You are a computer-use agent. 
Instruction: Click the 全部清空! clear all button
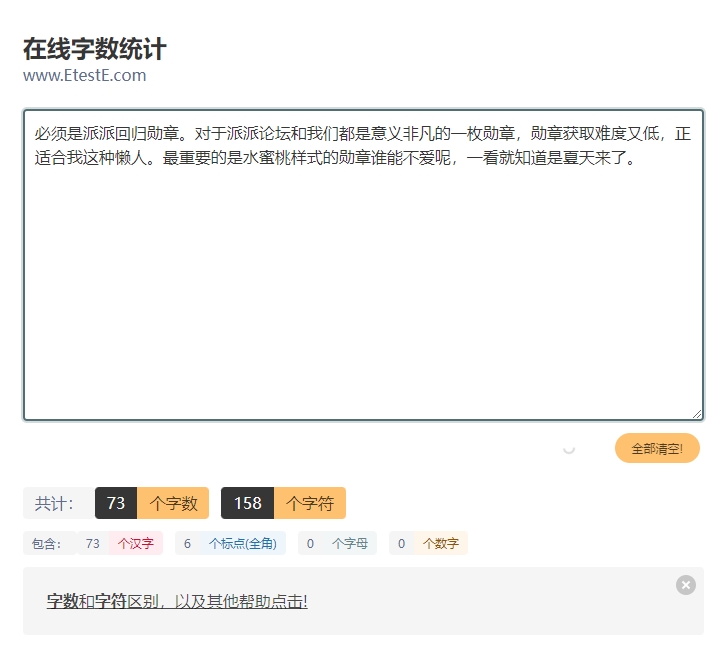click(657, 448)
